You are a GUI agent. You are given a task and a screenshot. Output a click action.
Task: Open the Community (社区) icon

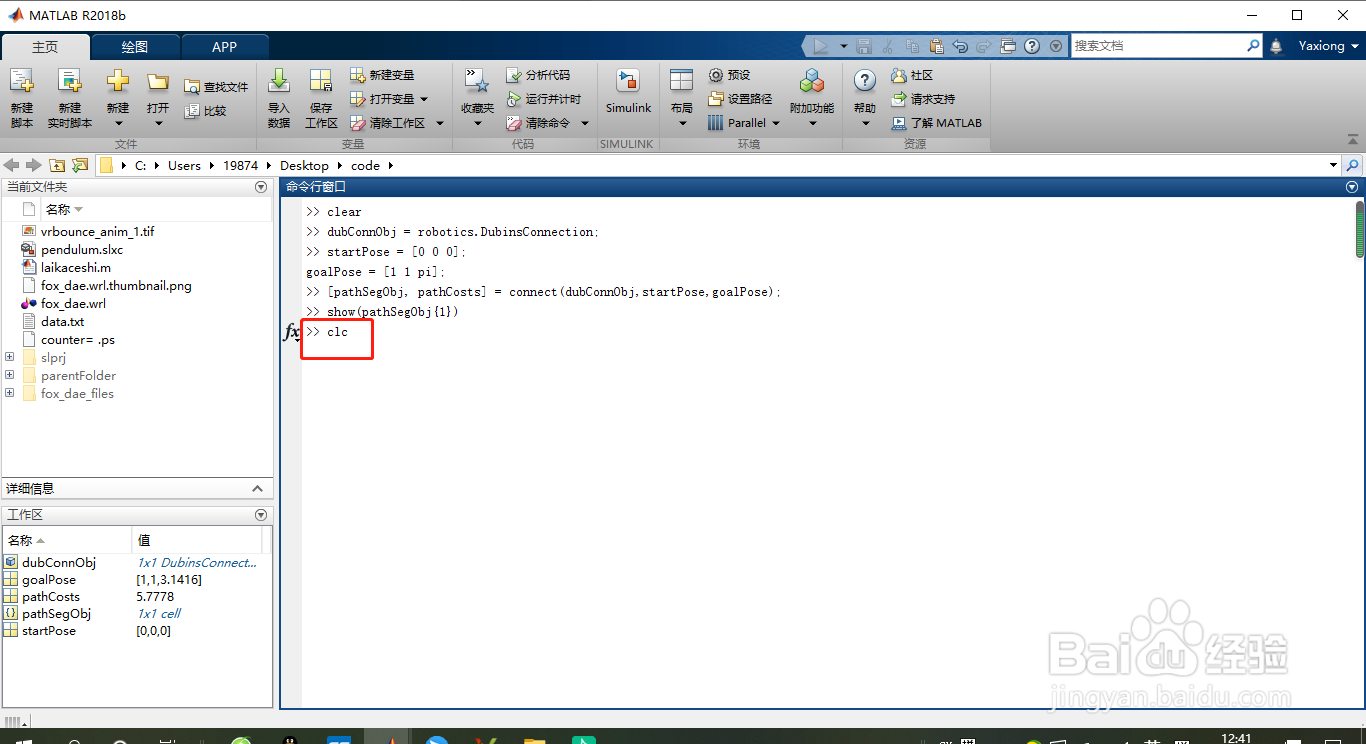coord(898,75)
